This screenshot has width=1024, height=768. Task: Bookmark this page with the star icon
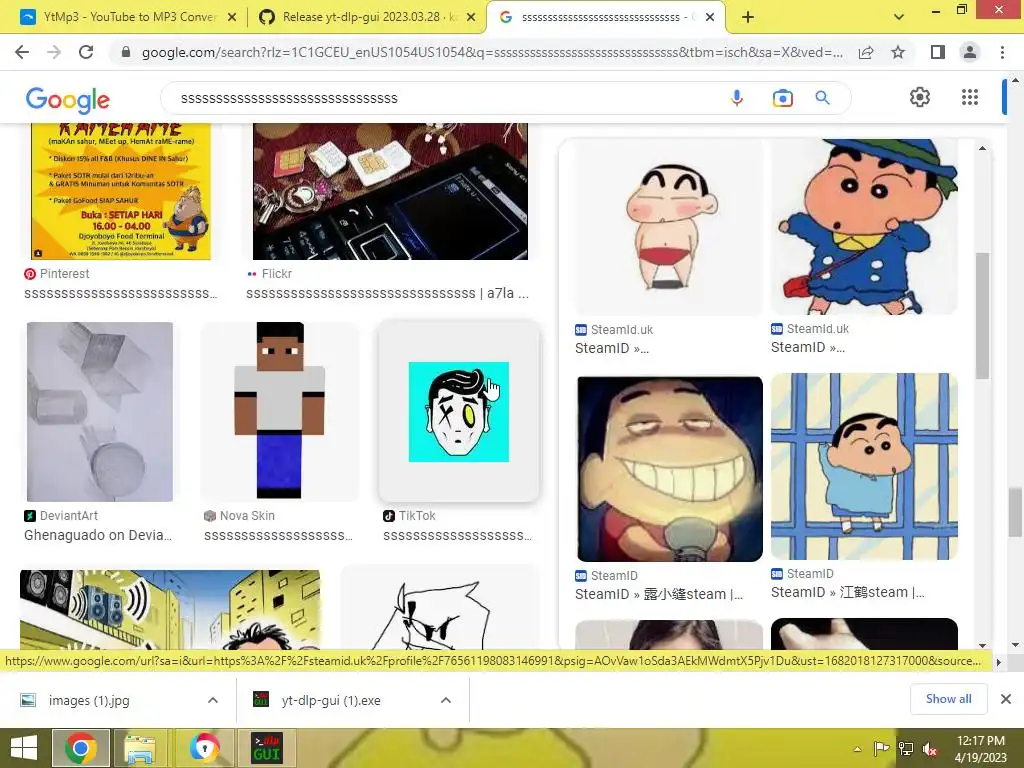point(898,52)
